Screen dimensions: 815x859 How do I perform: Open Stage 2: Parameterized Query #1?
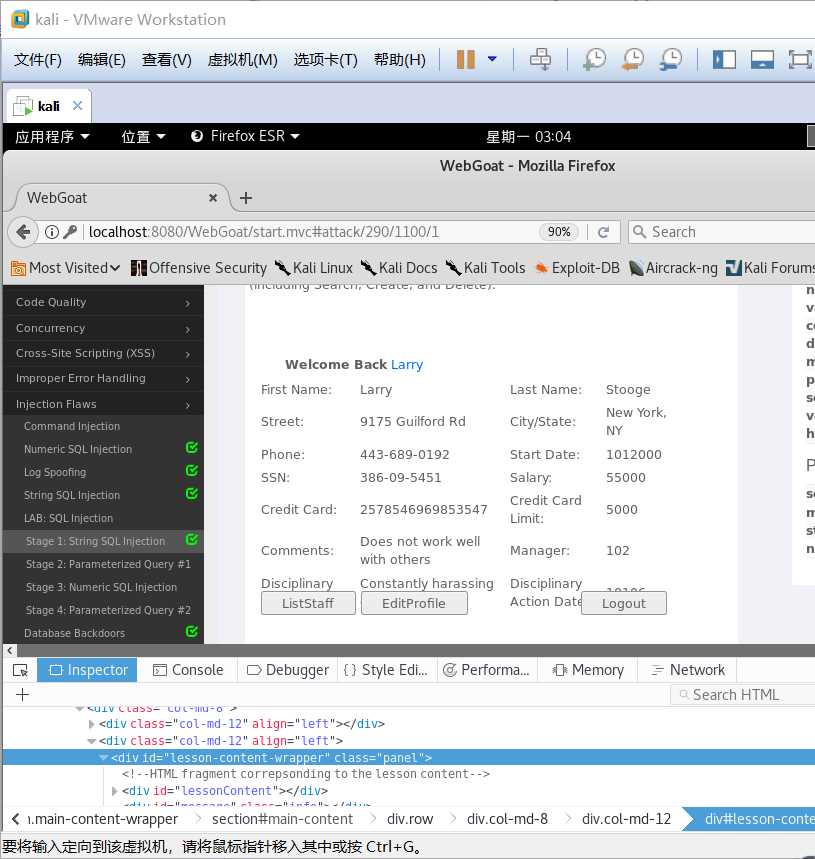coord(108,564)
